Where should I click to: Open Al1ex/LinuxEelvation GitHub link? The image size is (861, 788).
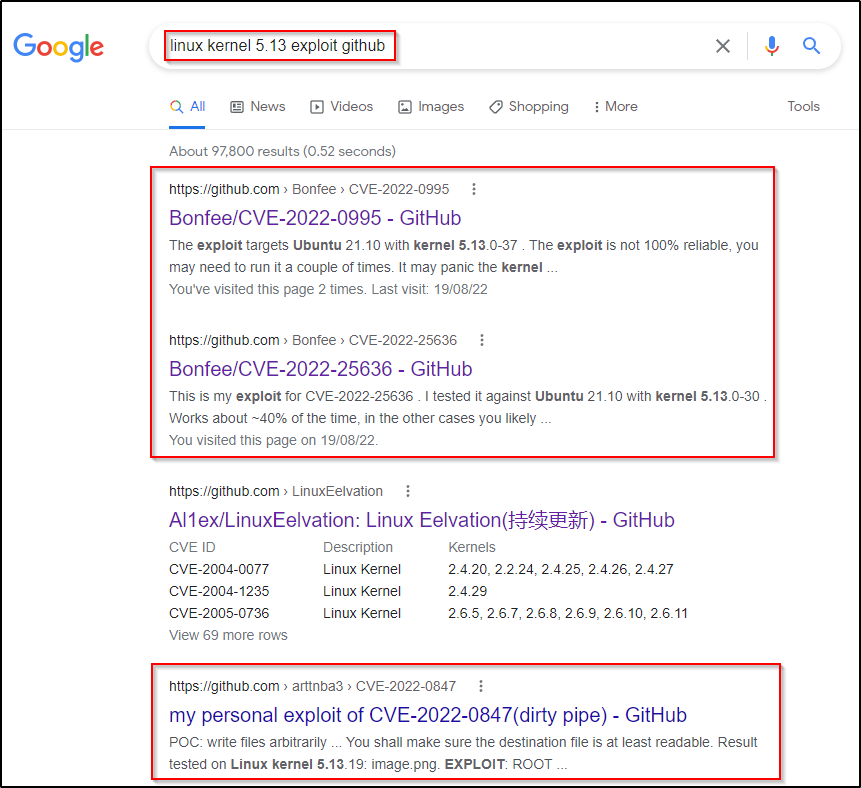pyautogui.click(x=421, y=520)
